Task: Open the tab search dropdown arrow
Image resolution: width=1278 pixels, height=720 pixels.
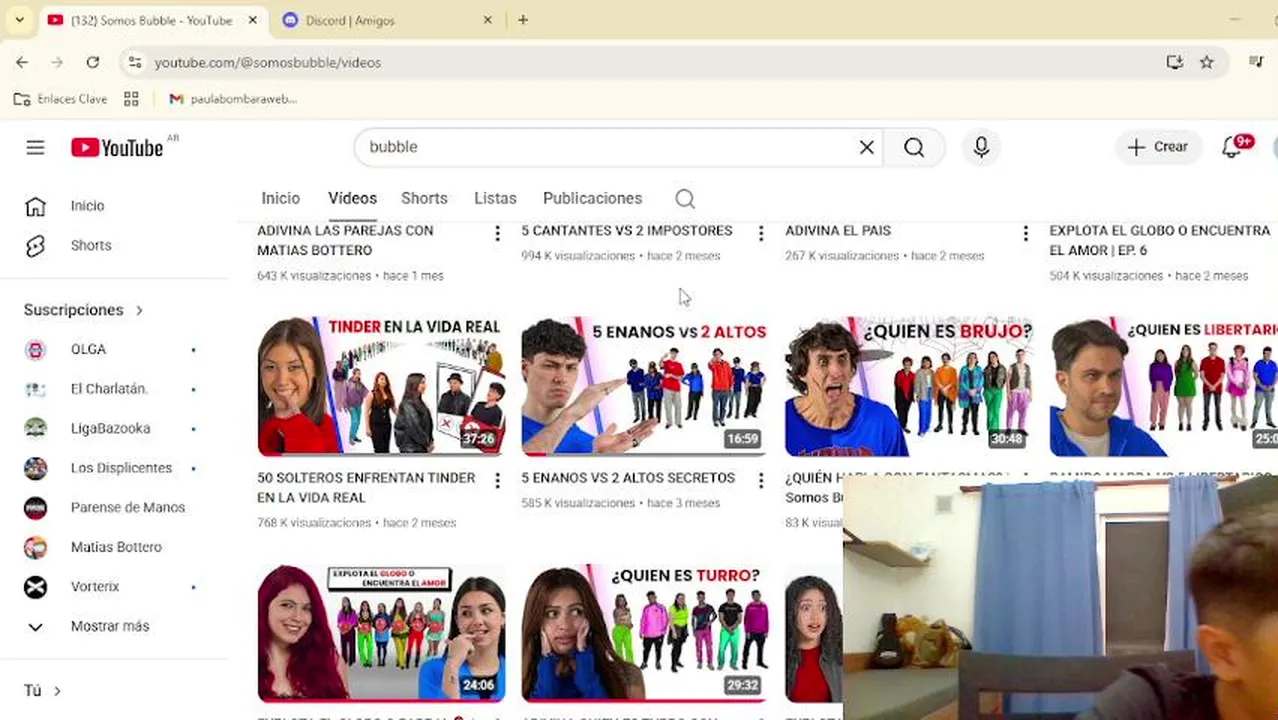Action: pyautogui.click(x=19, y=20)
